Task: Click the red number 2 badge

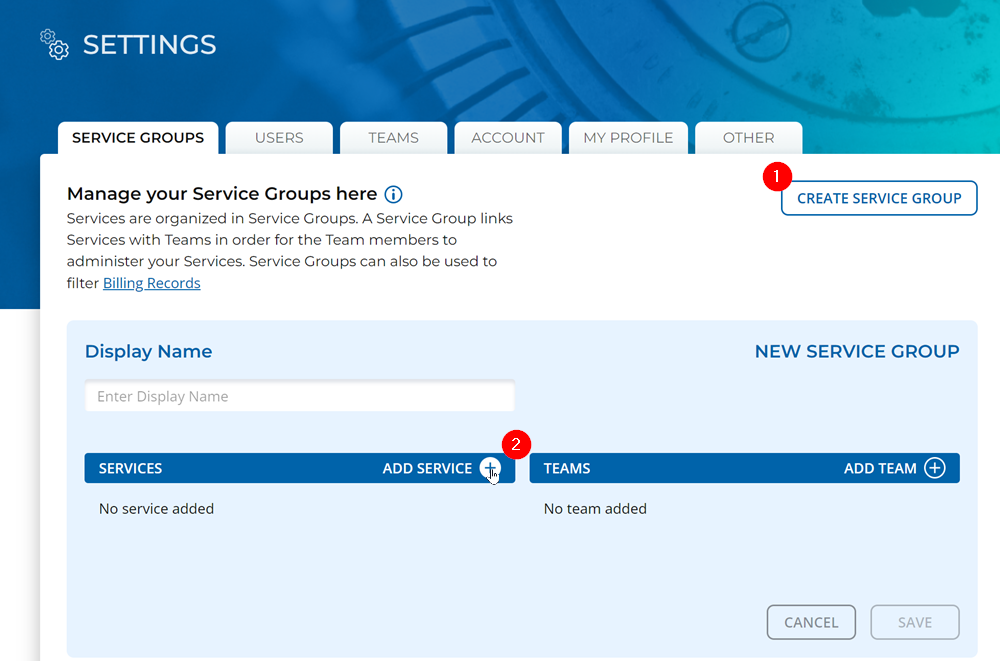Action: (x=516, y=444)
